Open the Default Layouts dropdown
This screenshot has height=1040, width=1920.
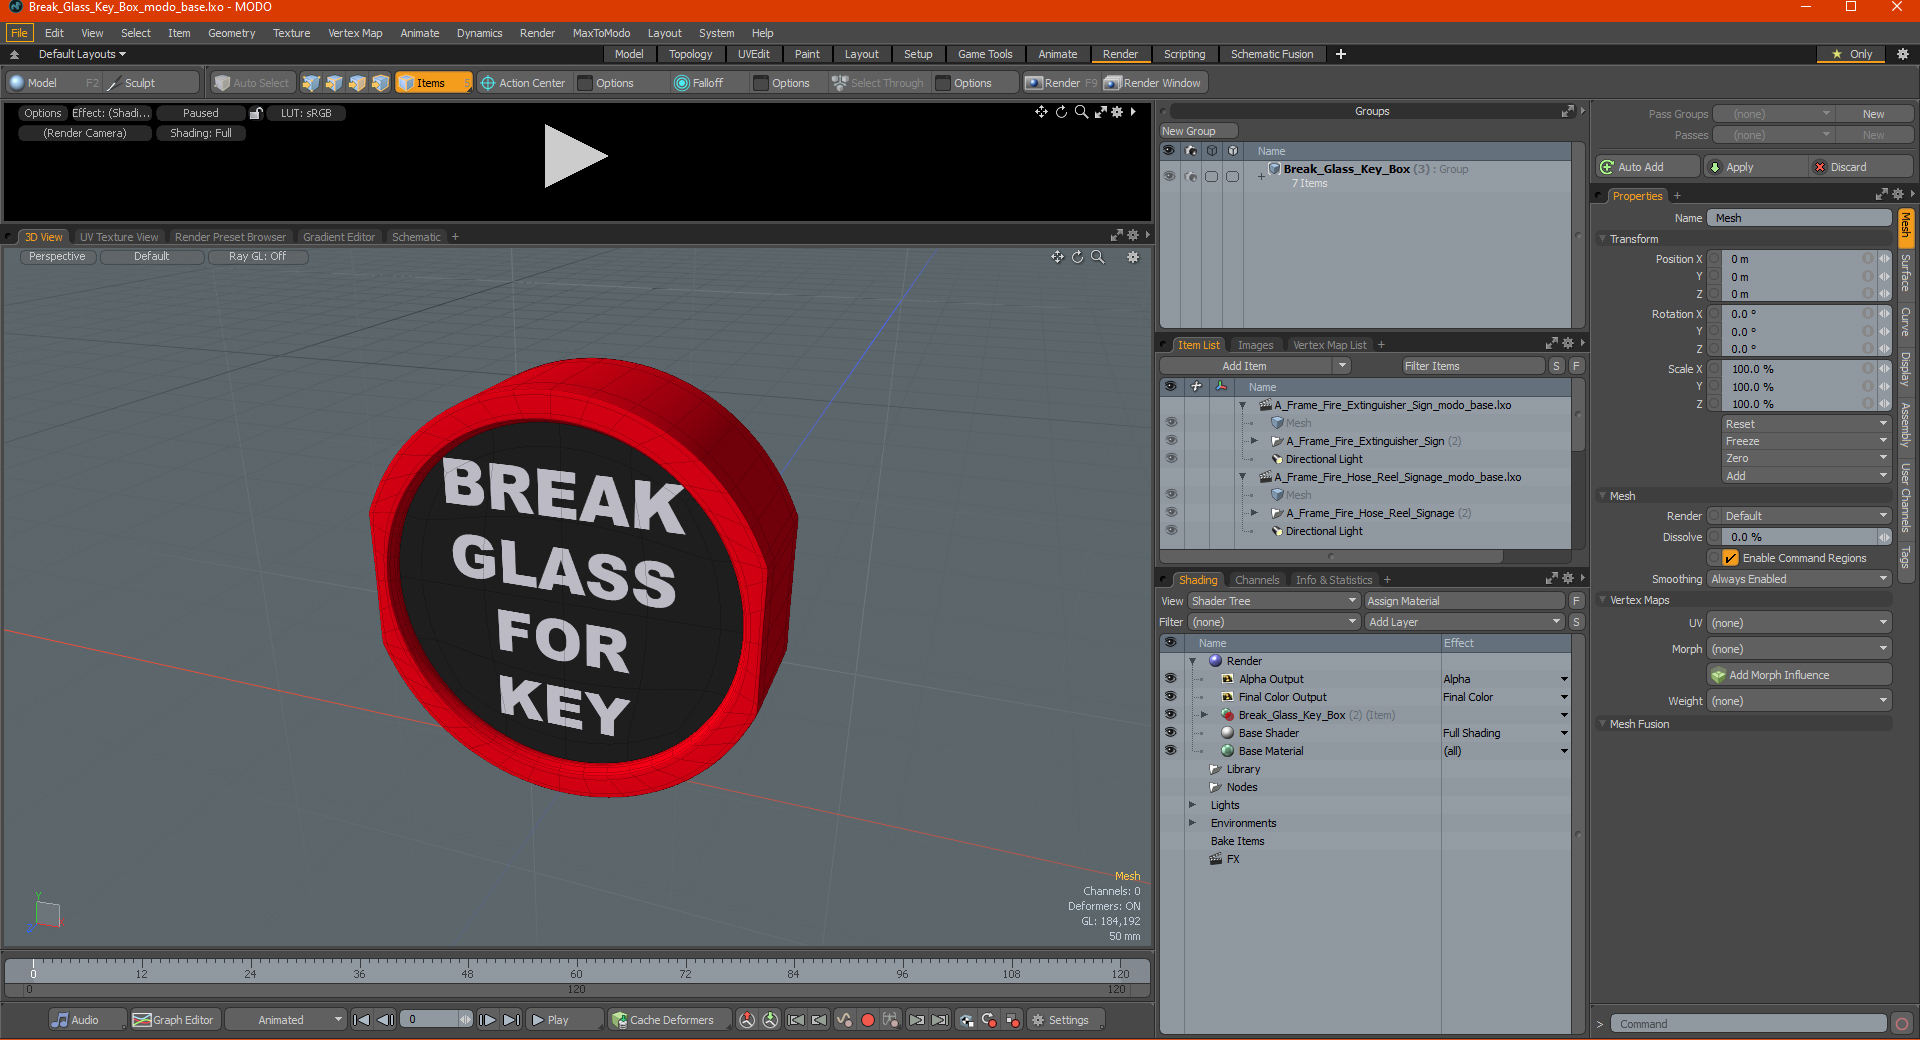point(82,54)
